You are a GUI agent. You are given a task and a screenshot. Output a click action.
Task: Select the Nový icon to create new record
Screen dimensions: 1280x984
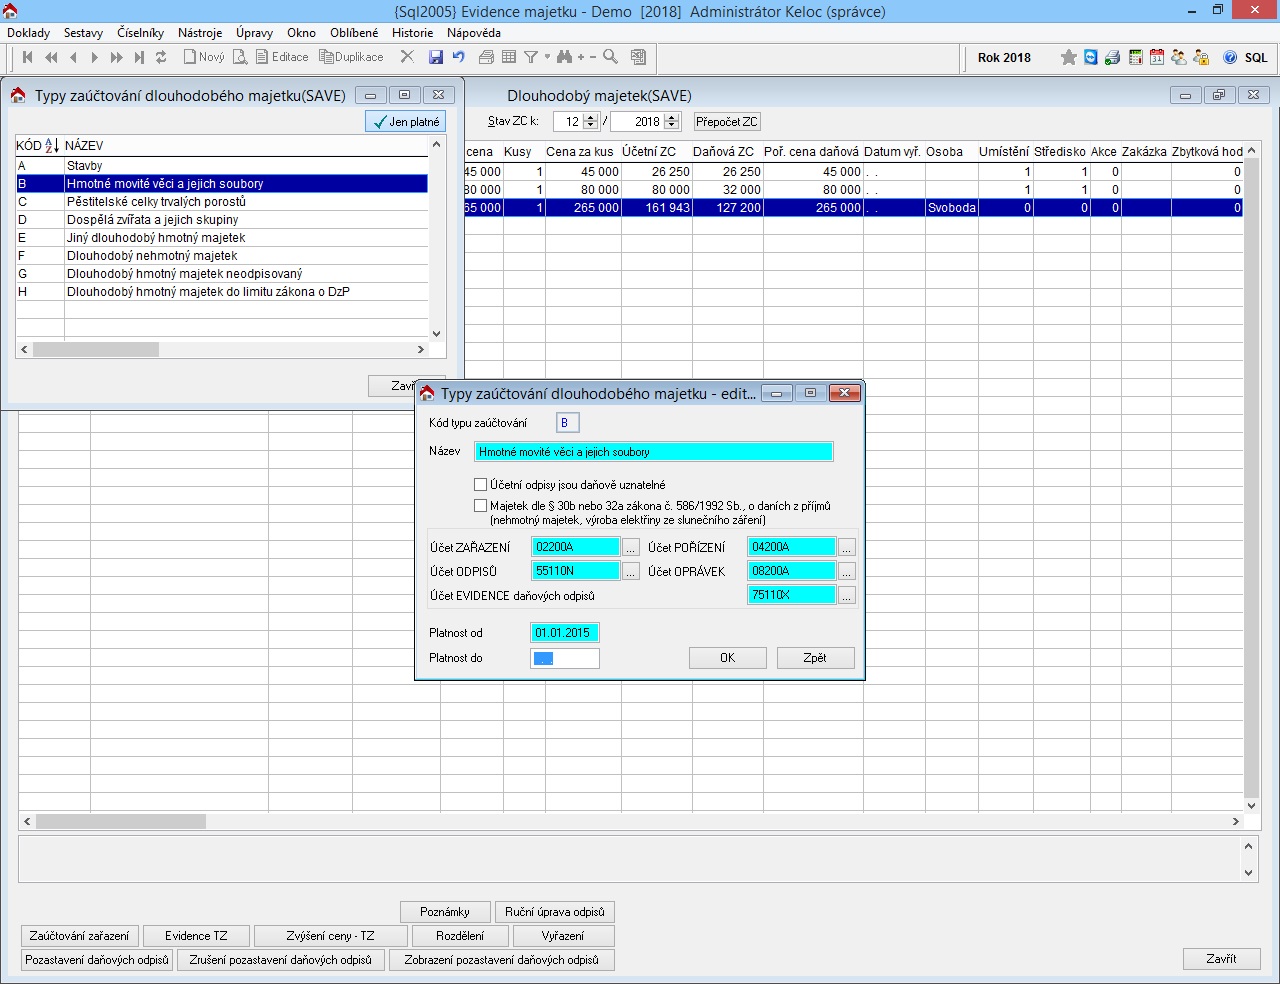[x=203, y=57]
